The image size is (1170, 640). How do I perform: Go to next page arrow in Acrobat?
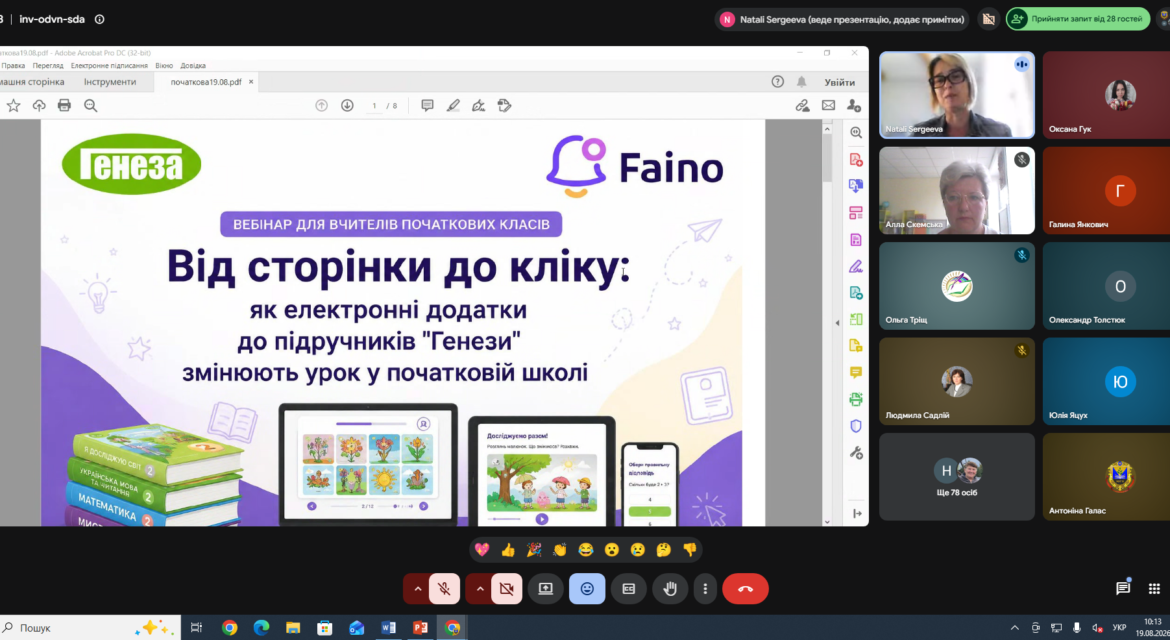tap(347, 106)
